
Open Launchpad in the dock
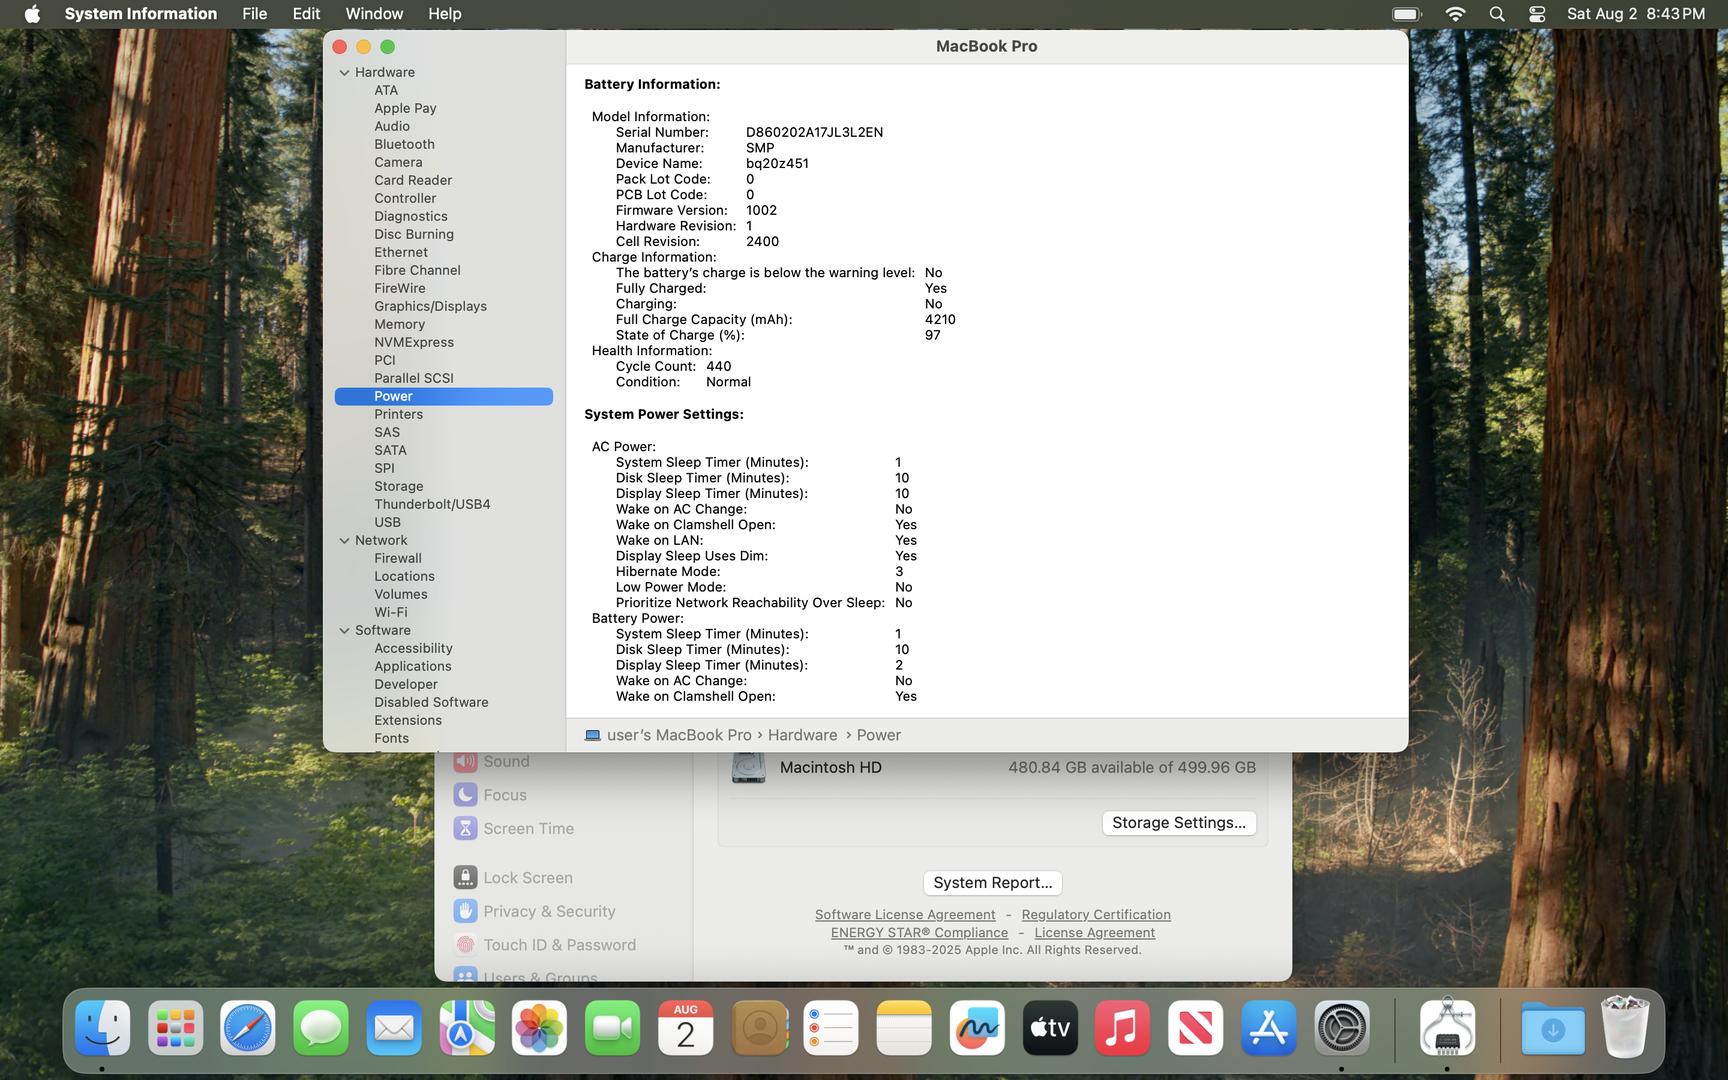(176, 1028)
